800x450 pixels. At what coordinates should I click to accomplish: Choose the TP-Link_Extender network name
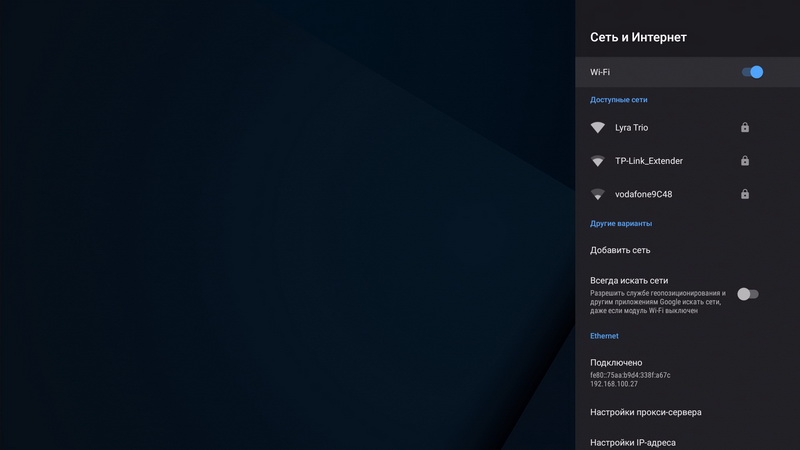tap(649, 161)
